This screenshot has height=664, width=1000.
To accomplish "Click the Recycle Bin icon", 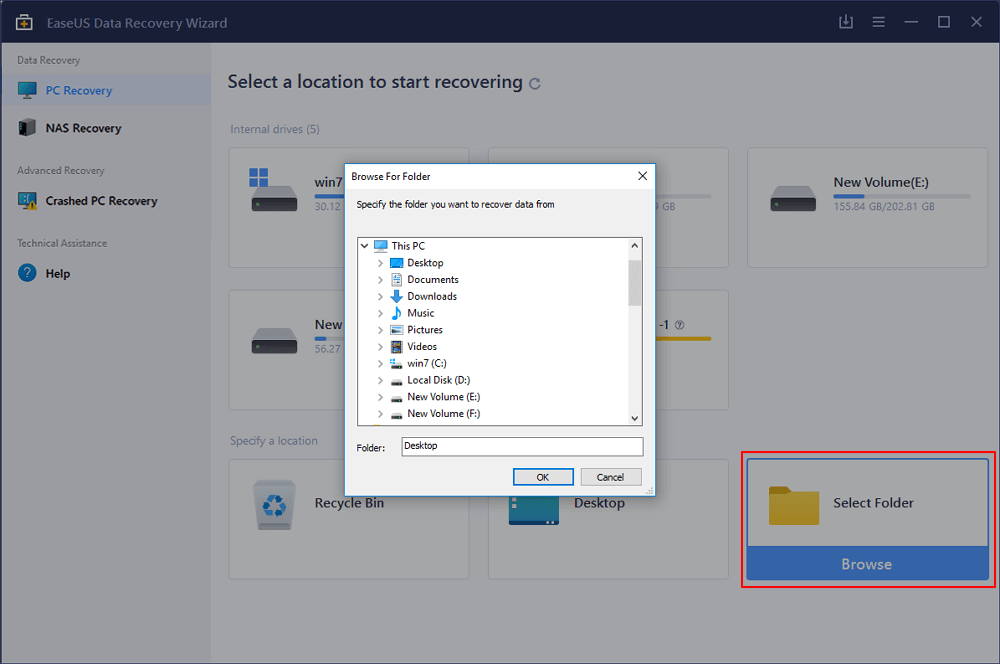I will click(273, 503).
